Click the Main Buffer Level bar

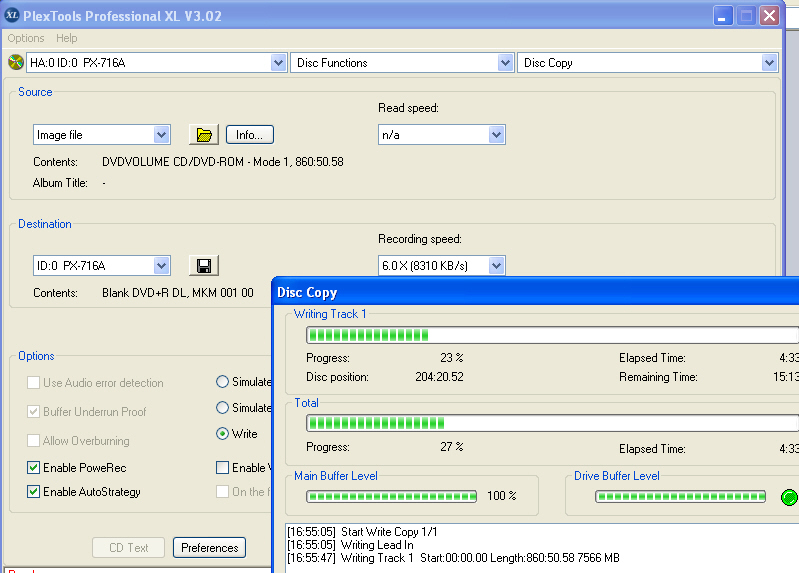[391, 497]
